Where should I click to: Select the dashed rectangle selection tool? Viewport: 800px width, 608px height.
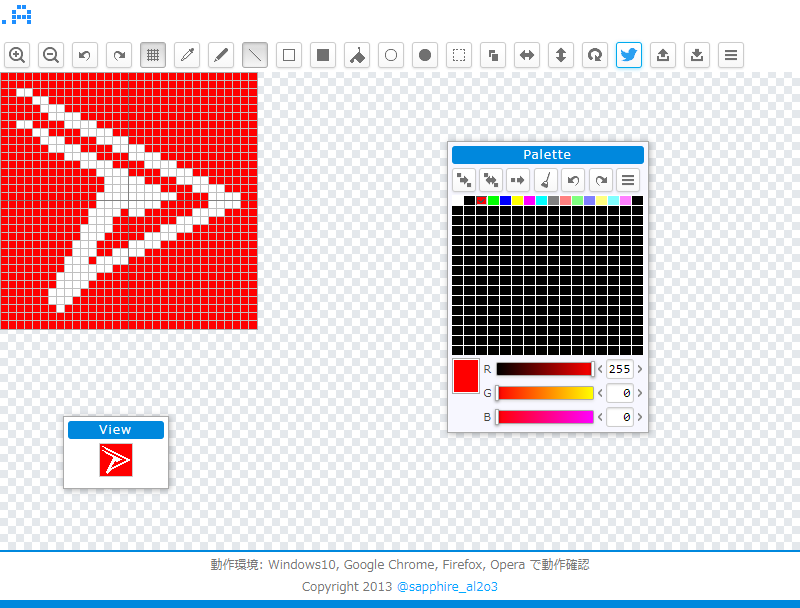coord(459,55)
